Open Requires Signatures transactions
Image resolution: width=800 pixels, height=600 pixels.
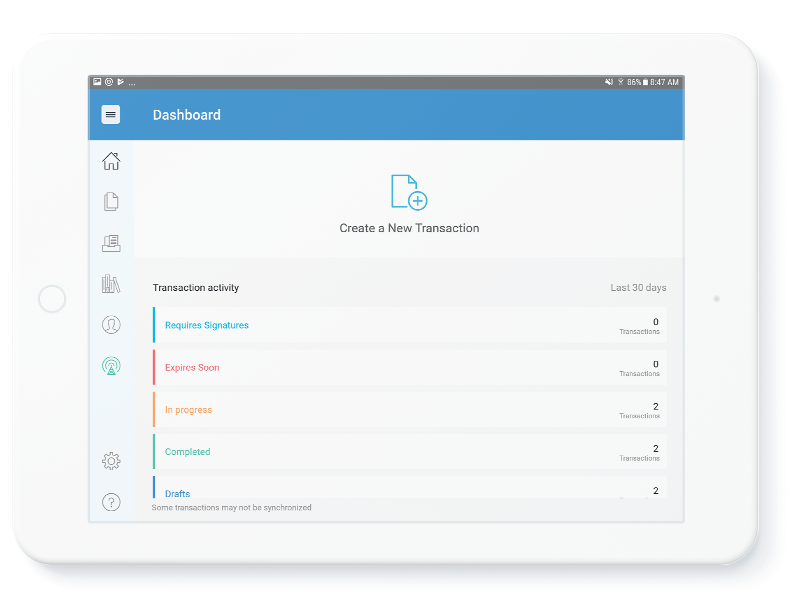[410, 324]
